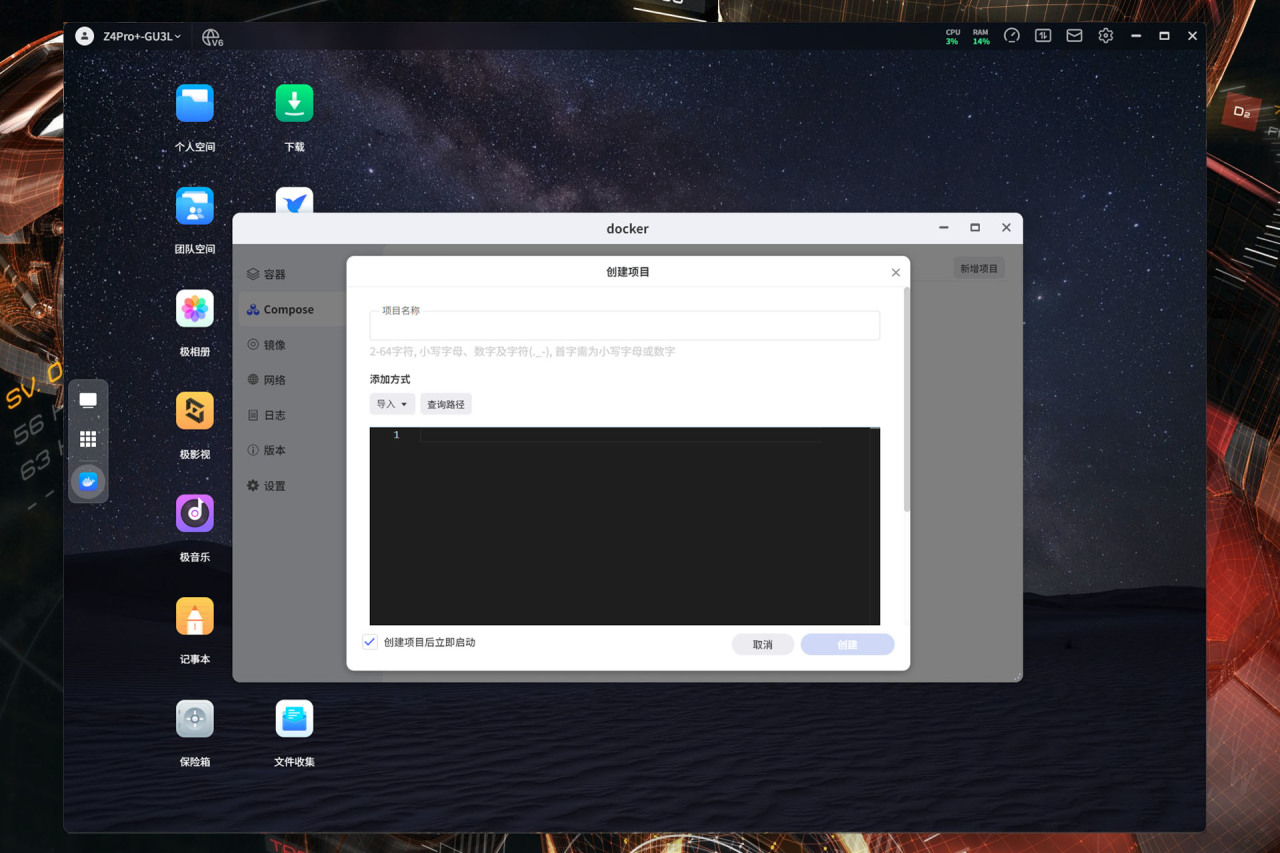Click into the compose code editor
The width and height of the screenshot is (1280, 853).
click(625, 526)
